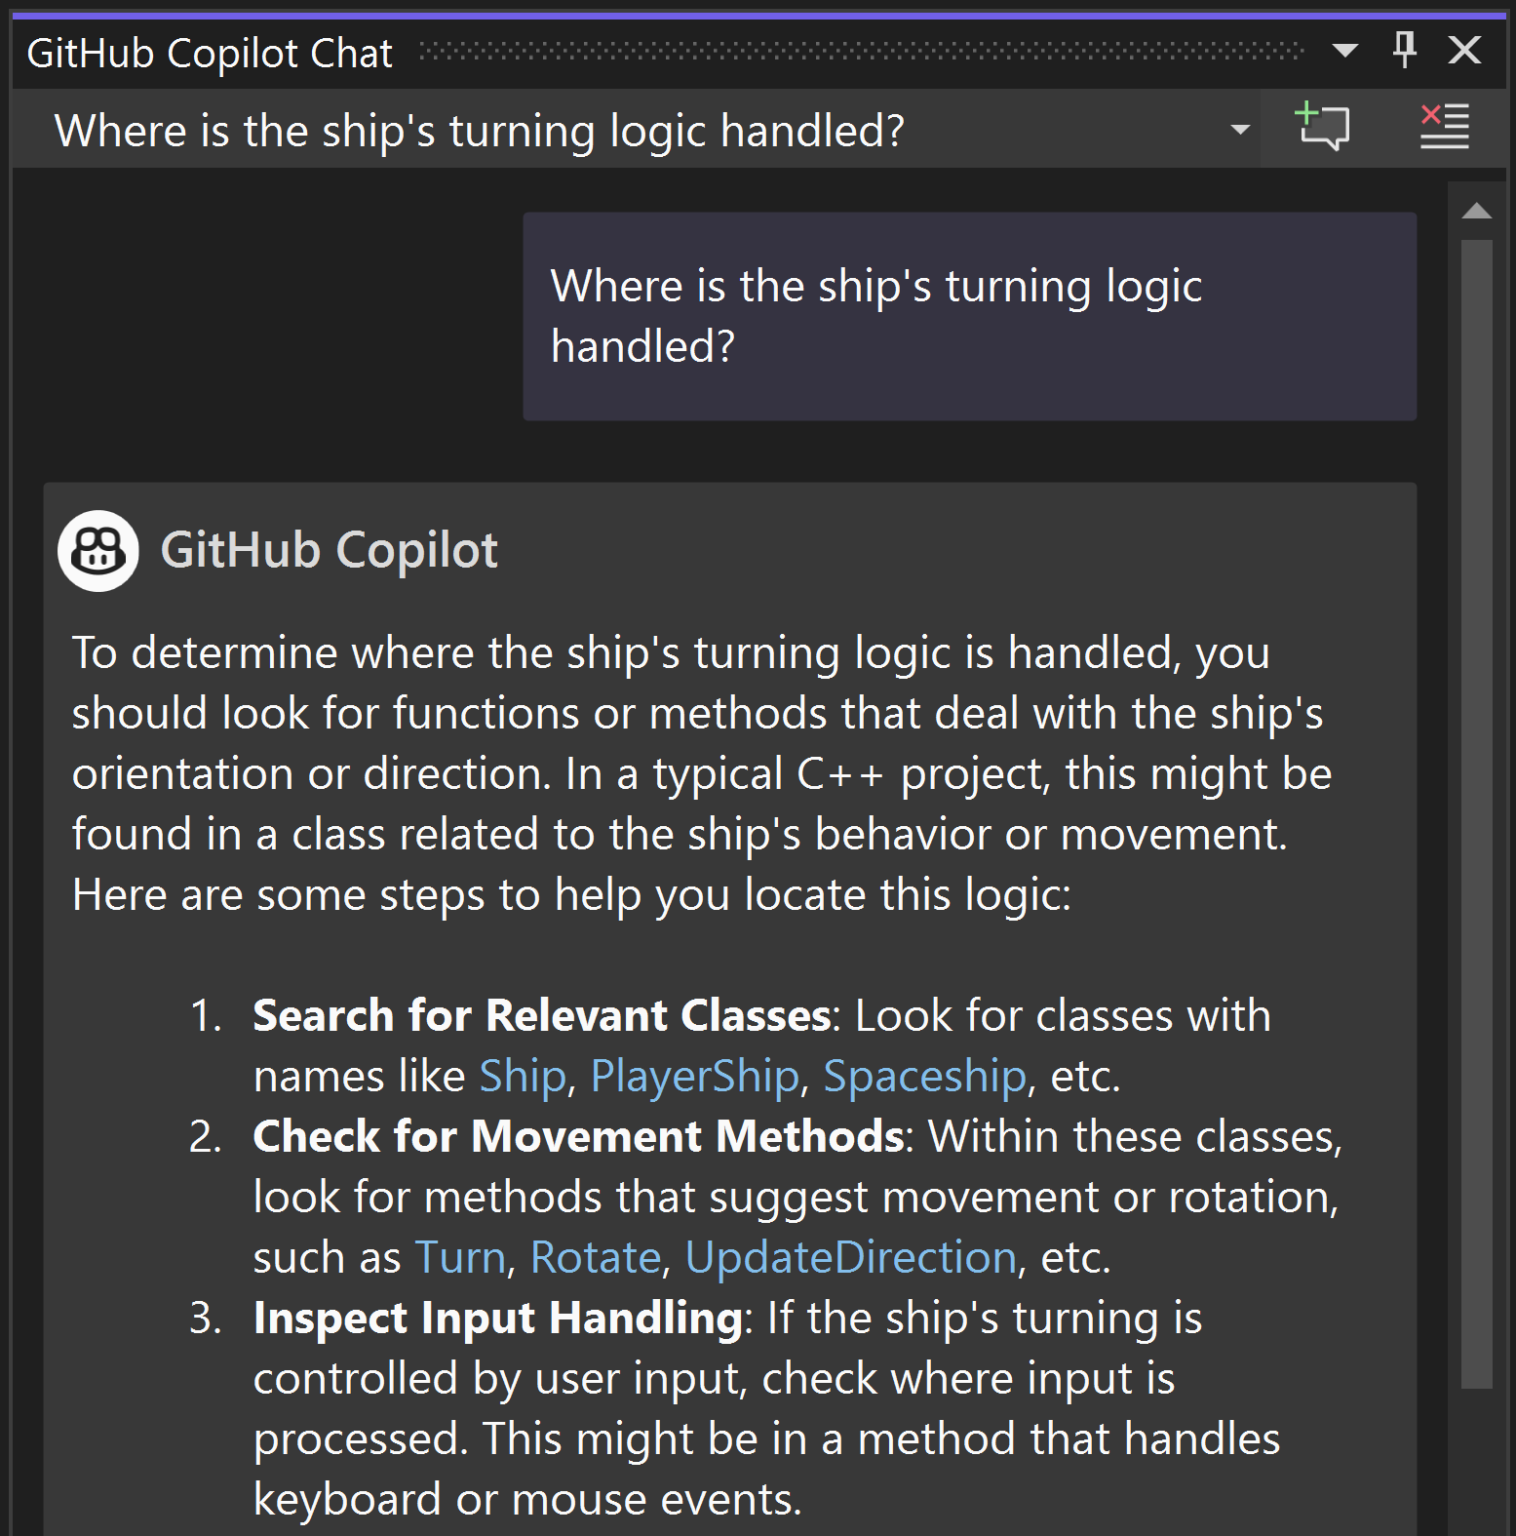1516x1536 pixels.
Task: Open the question history dropdown
Action: (1240, 129)
